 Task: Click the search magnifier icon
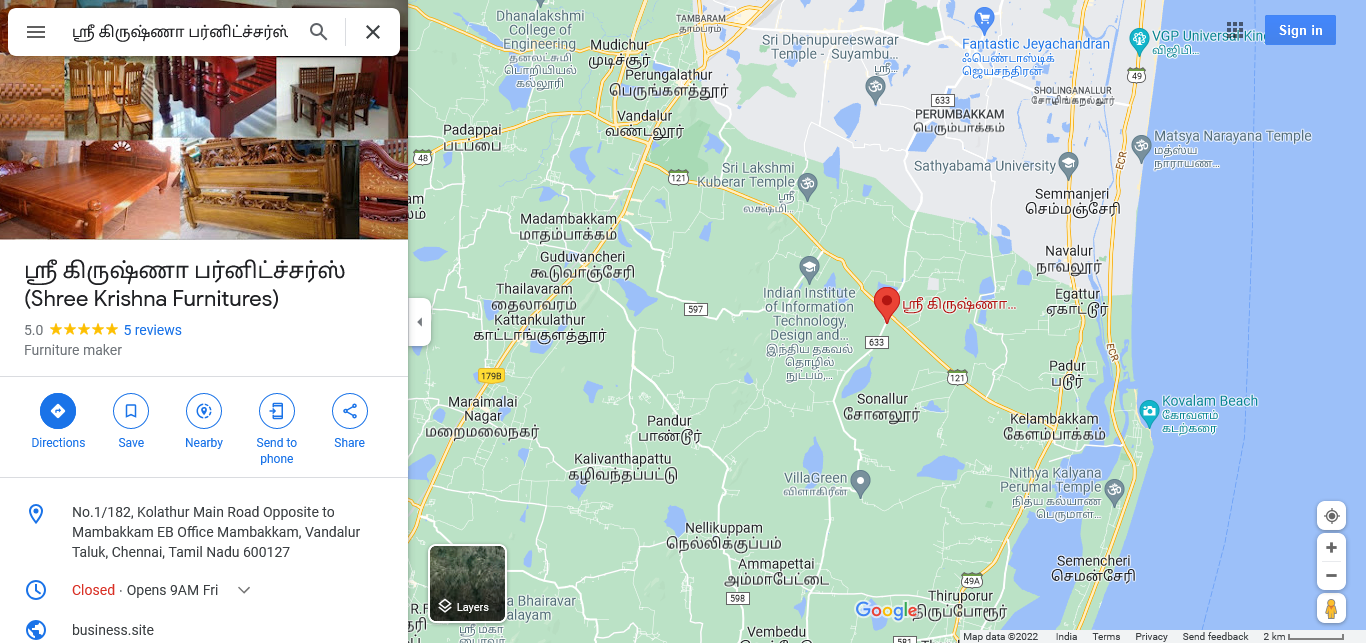319,32
